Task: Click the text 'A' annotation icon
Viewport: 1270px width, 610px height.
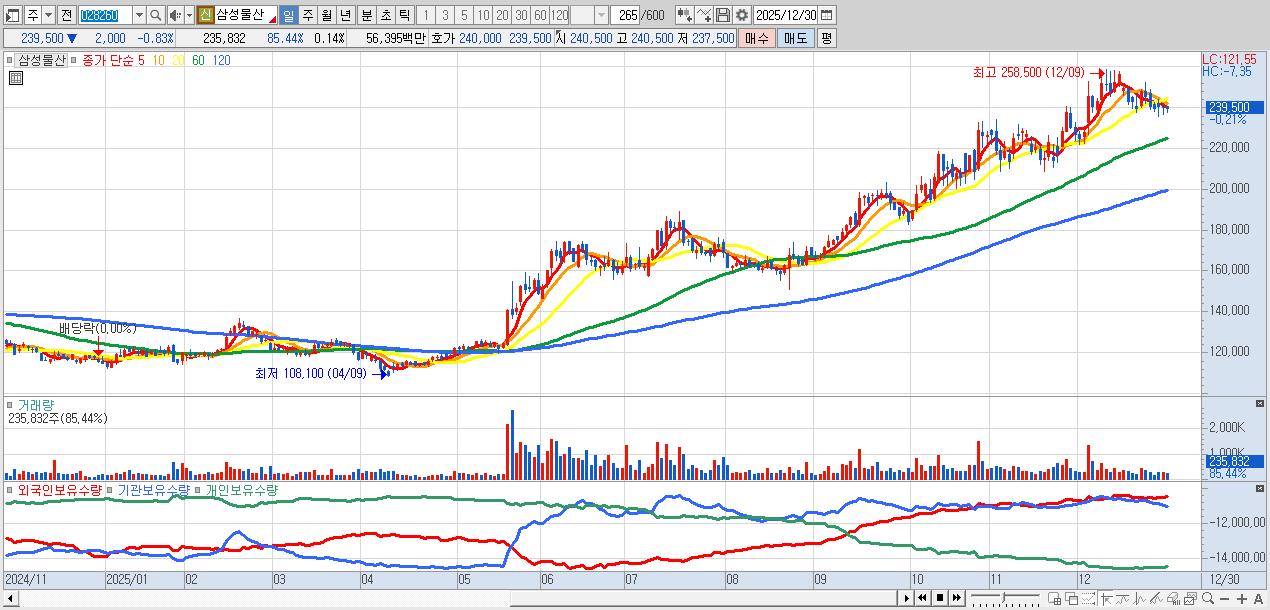Action: 1258,598
